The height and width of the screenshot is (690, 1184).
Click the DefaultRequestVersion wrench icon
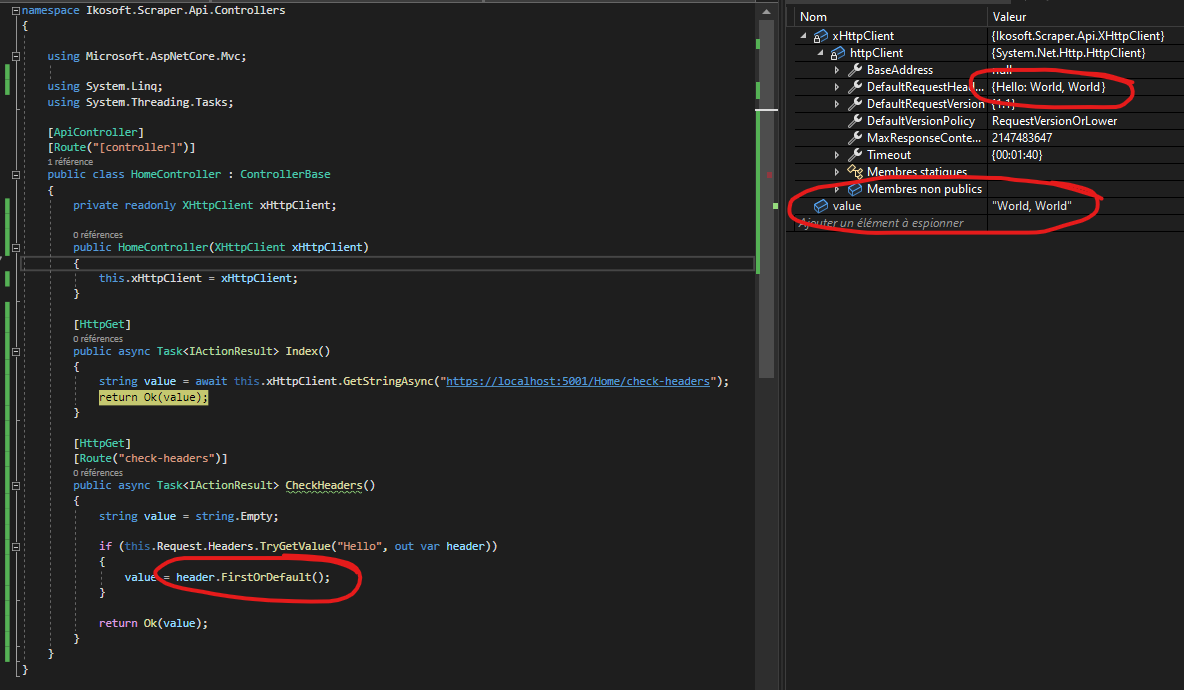point(855,103)
